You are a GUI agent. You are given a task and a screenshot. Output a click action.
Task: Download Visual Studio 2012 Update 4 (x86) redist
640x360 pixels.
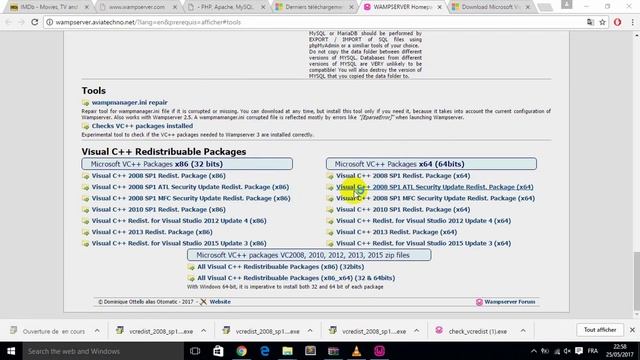click(x=179, y=220)
